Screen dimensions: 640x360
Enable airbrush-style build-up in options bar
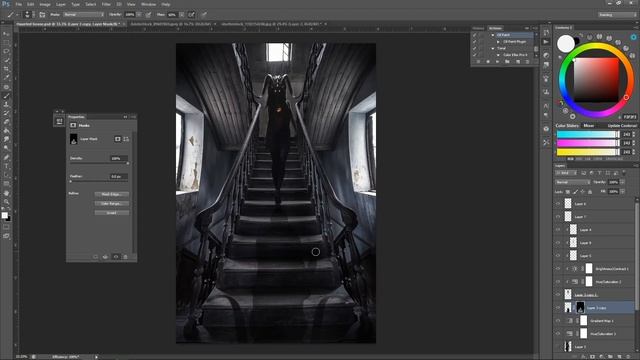click(x=191, y=15)
